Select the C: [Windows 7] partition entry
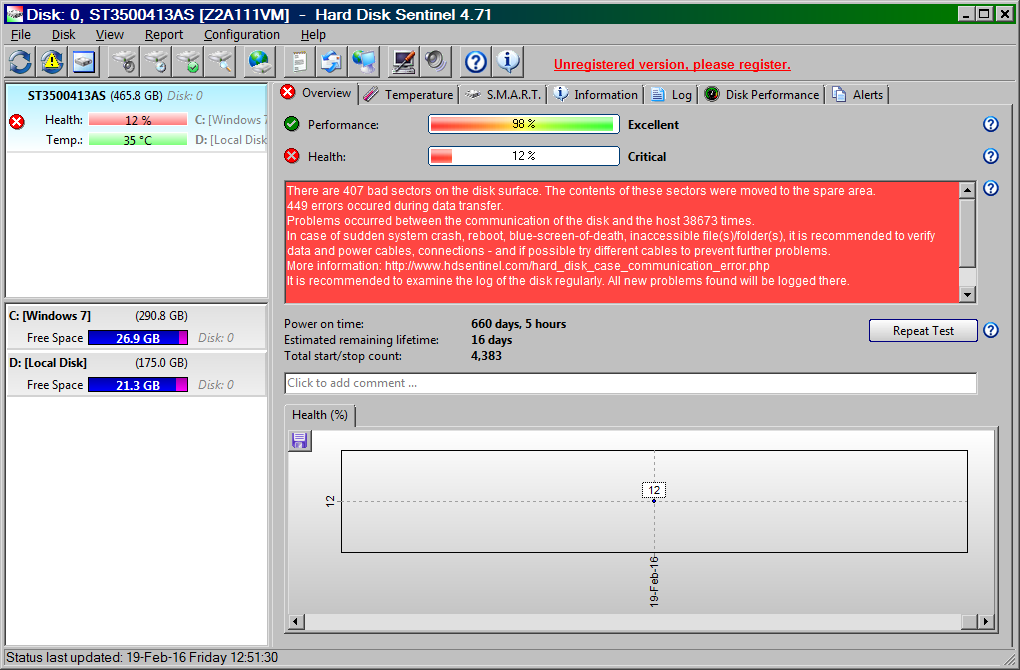The image size is (1020, 670). (x=137, y=327)
